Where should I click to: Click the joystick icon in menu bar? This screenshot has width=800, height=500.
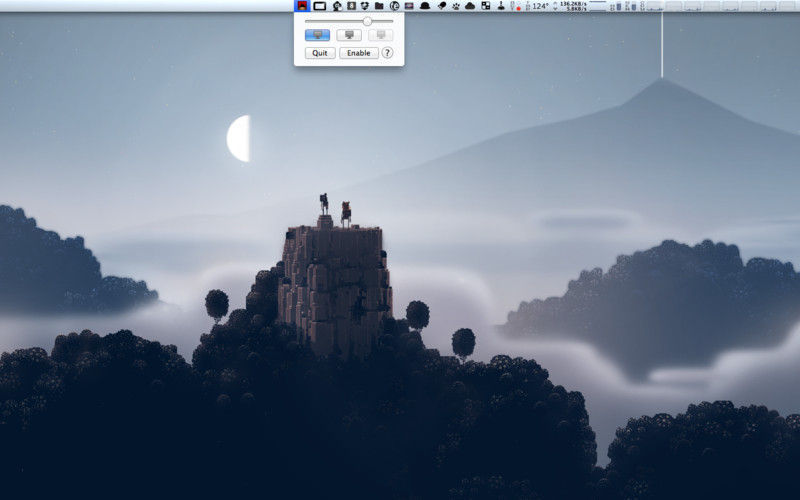[x=501, y=6]
